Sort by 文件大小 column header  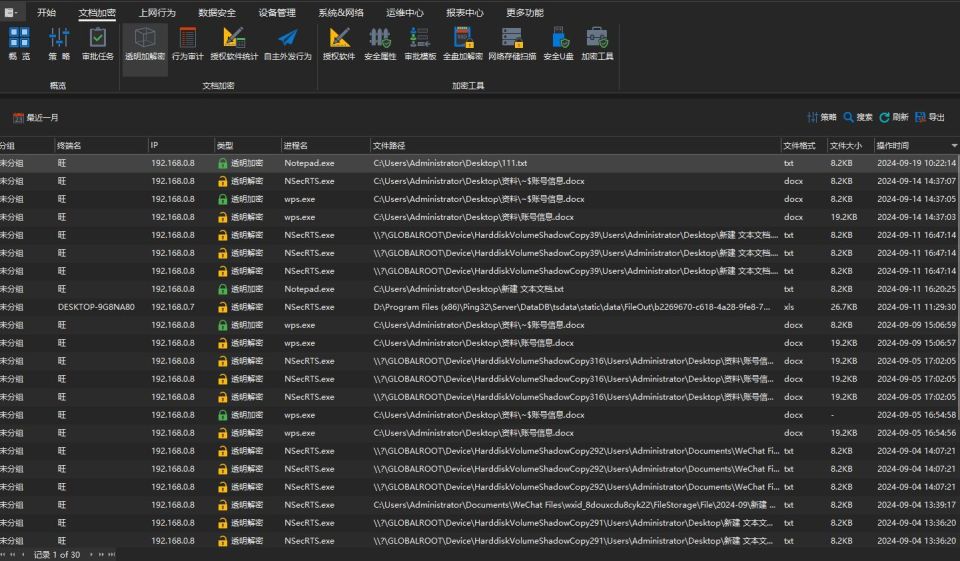point(850,146)
